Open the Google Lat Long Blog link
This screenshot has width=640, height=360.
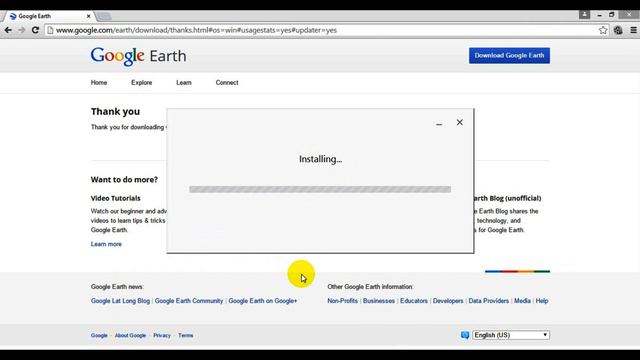pyautogui.click(x=120, y=301)
